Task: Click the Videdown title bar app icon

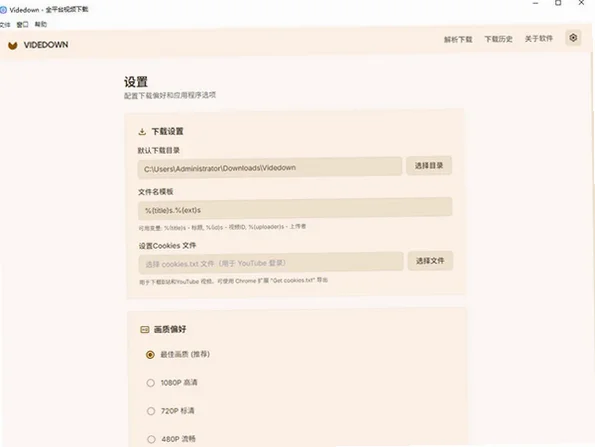Action: tap(3, 10)
